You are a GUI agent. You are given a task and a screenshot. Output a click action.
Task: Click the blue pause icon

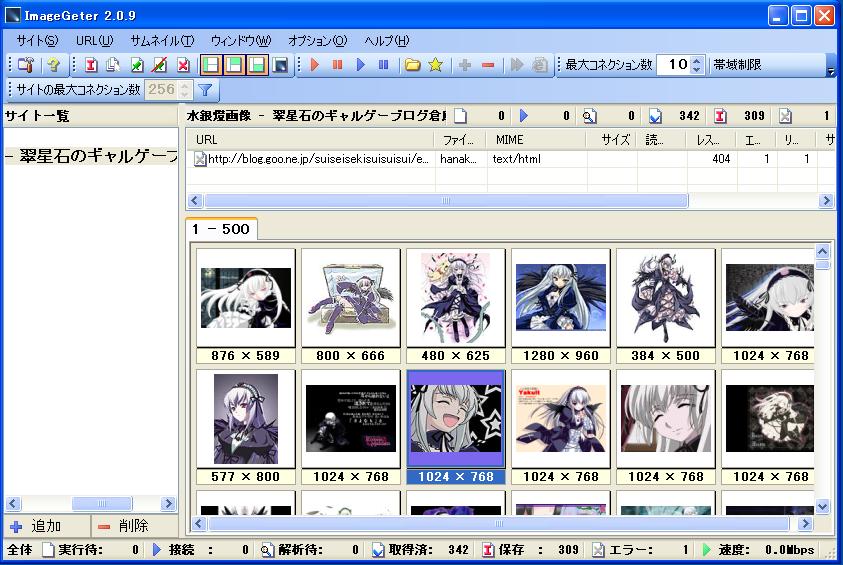click(x=383, y=65)
